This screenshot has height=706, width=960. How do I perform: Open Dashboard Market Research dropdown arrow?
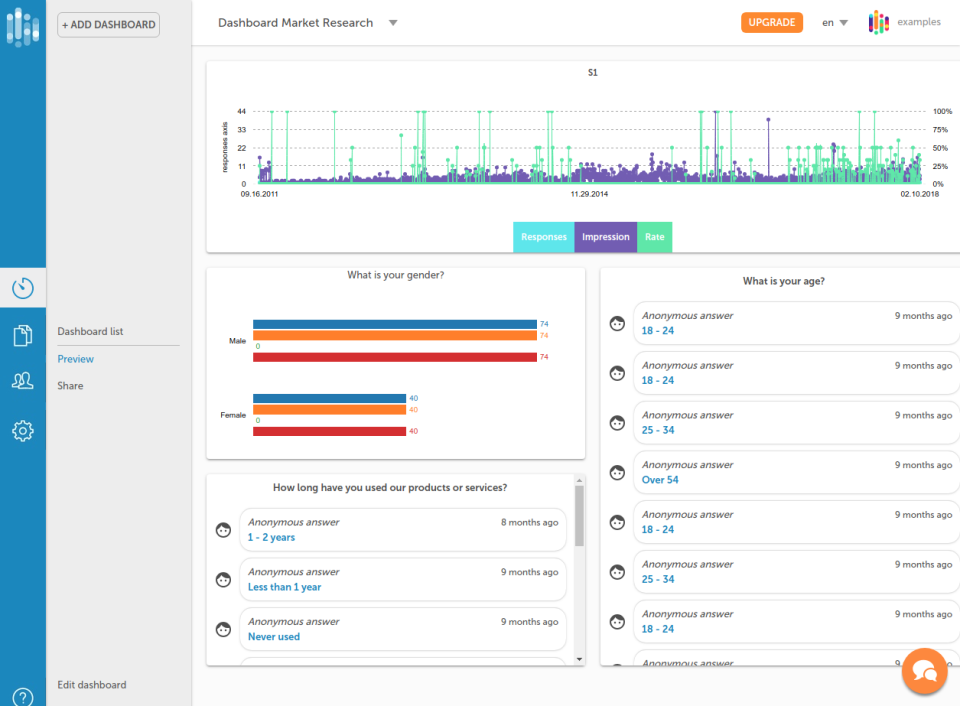pyautogui.click(x=393, y=23)
